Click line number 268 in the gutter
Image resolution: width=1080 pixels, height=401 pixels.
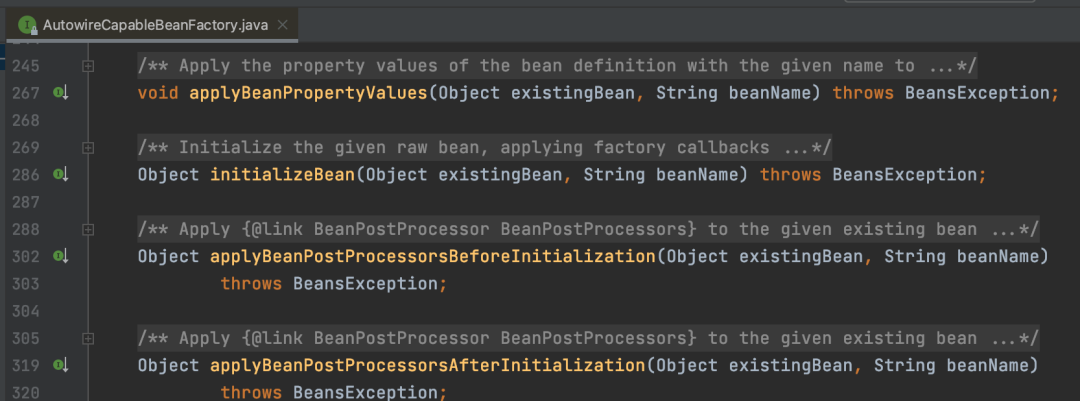point(25,121)
